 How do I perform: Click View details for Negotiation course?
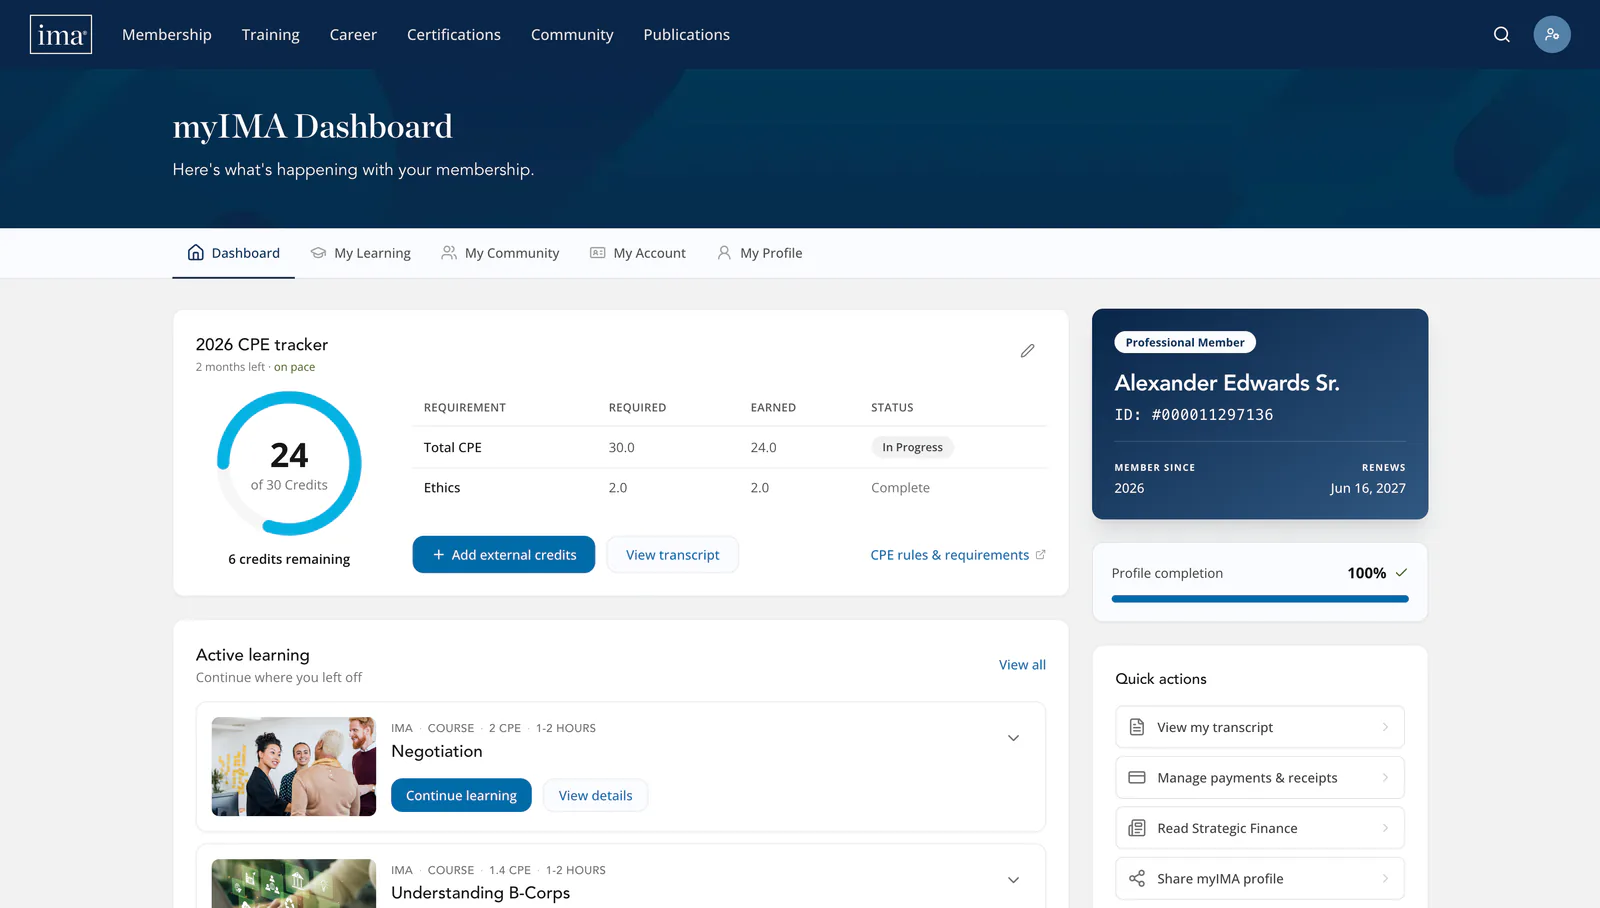click(x=595, y=795)
